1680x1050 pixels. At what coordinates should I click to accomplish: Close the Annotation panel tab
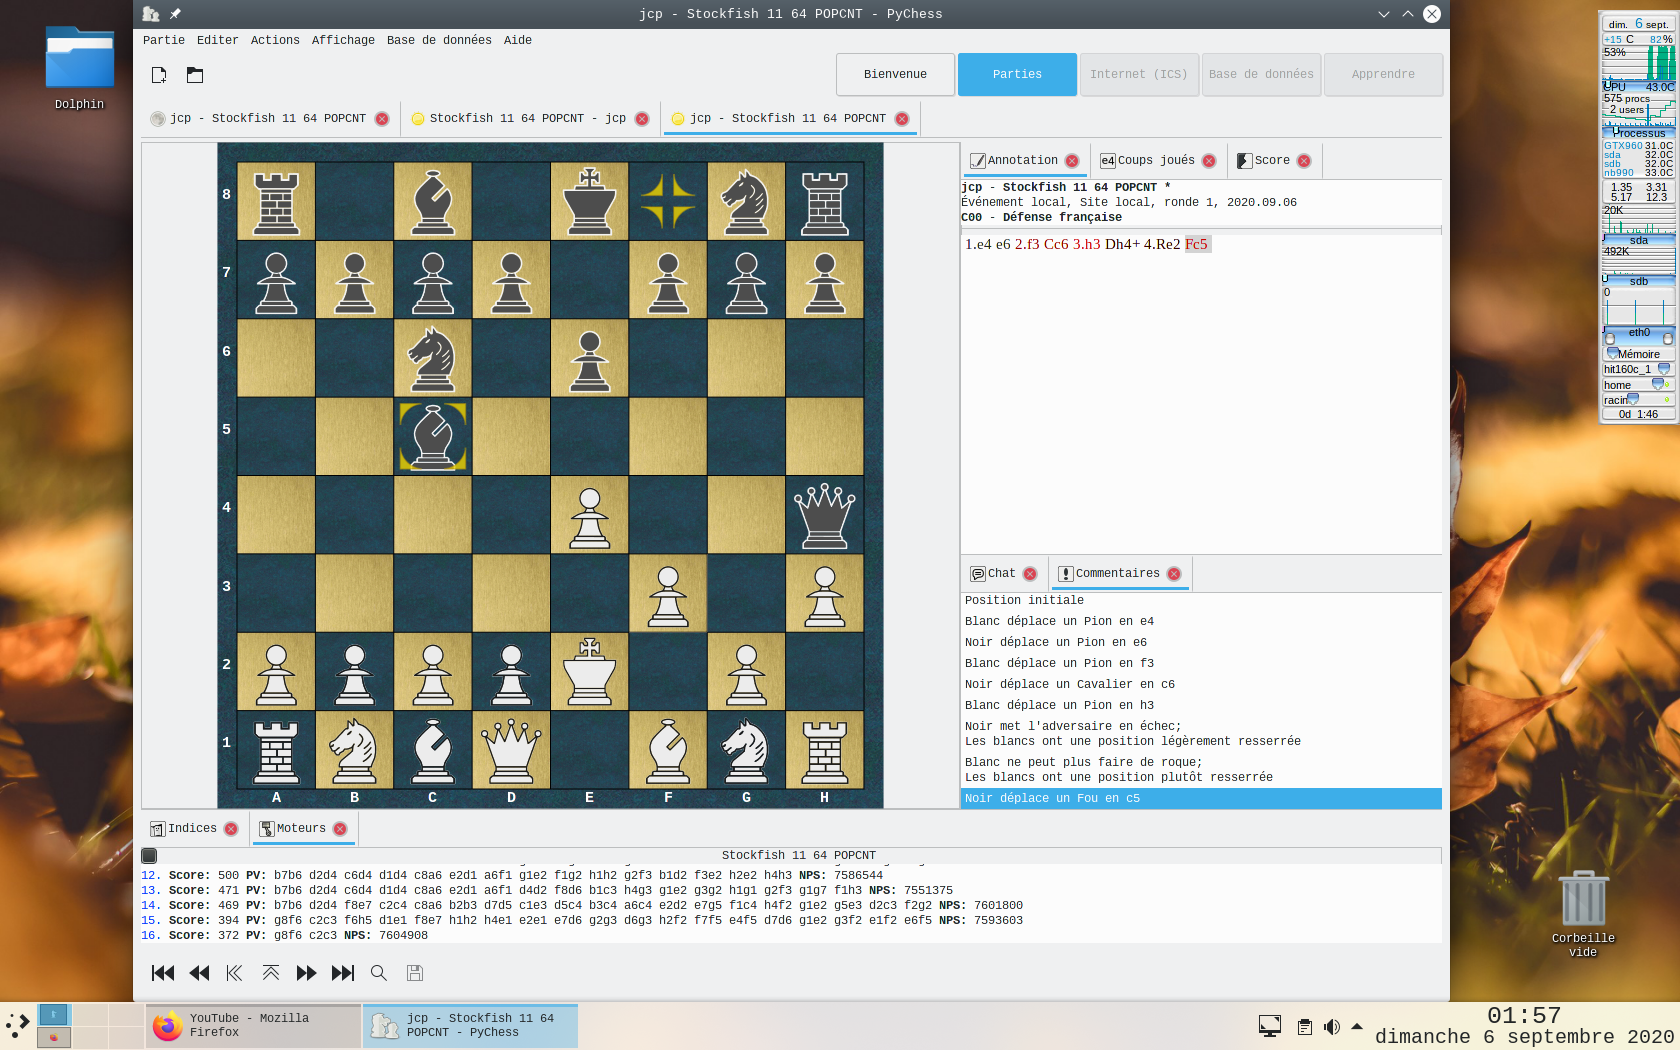(x=1072, y=161)
